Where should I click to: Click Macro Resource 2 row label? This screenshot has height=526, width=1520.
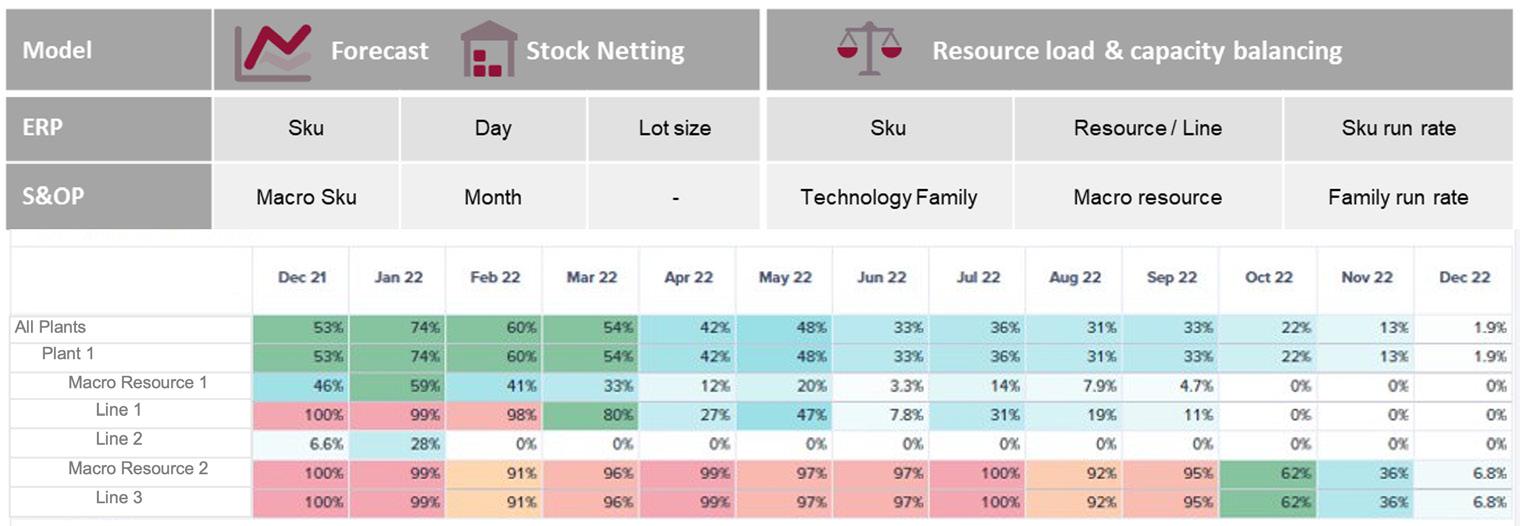[x=138, y=469]
